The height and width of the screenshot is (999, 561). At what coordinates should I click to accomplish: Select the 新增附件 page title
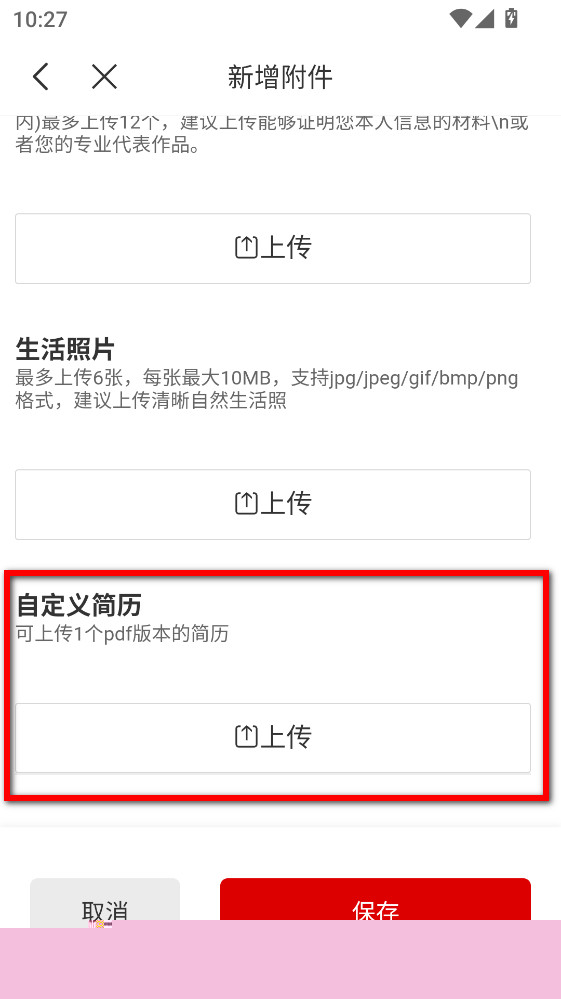[x=280, y=77]
